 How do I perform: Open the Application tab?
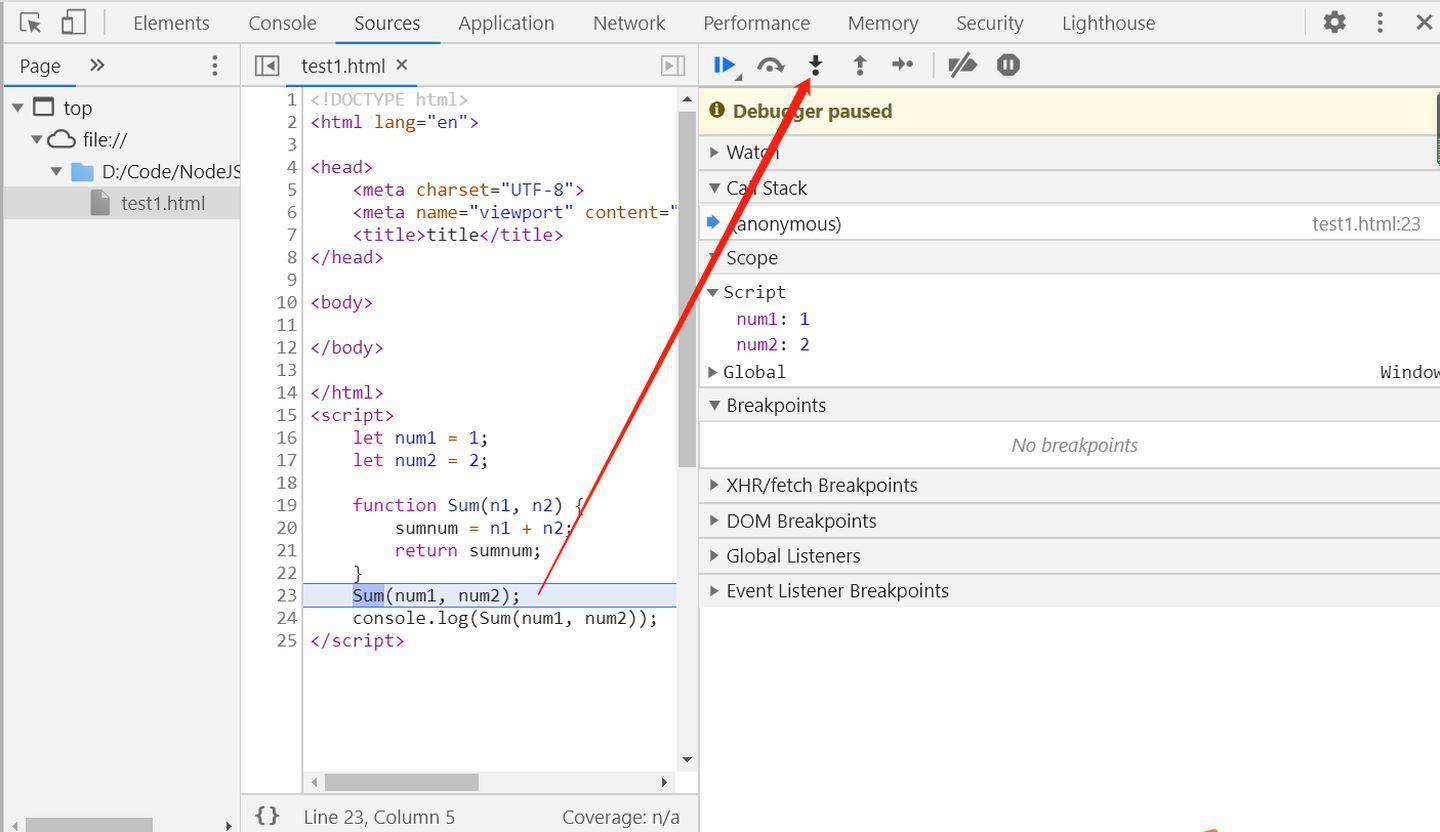coord(506,23)
